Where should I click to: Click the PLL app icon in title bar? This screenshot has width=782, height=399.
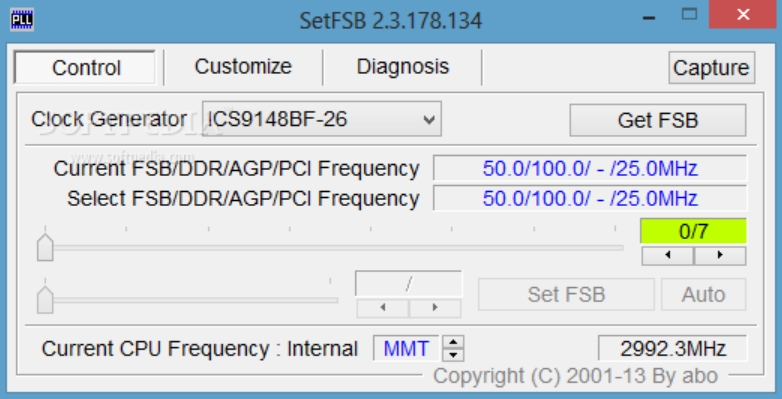21,19
